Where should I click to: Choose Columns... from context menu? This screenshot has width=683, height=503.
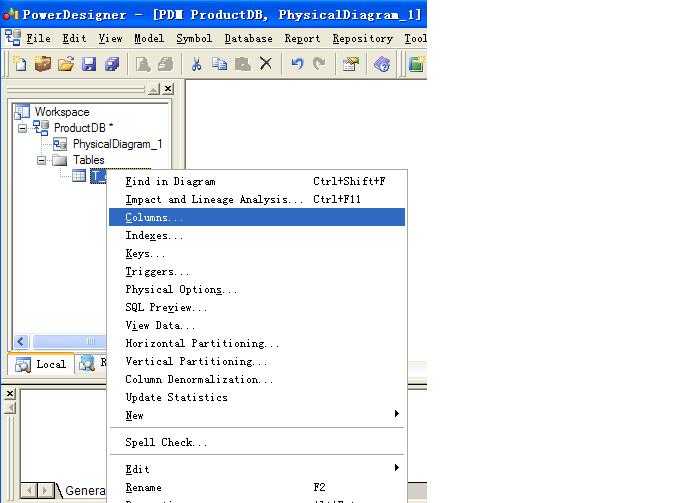257,217
